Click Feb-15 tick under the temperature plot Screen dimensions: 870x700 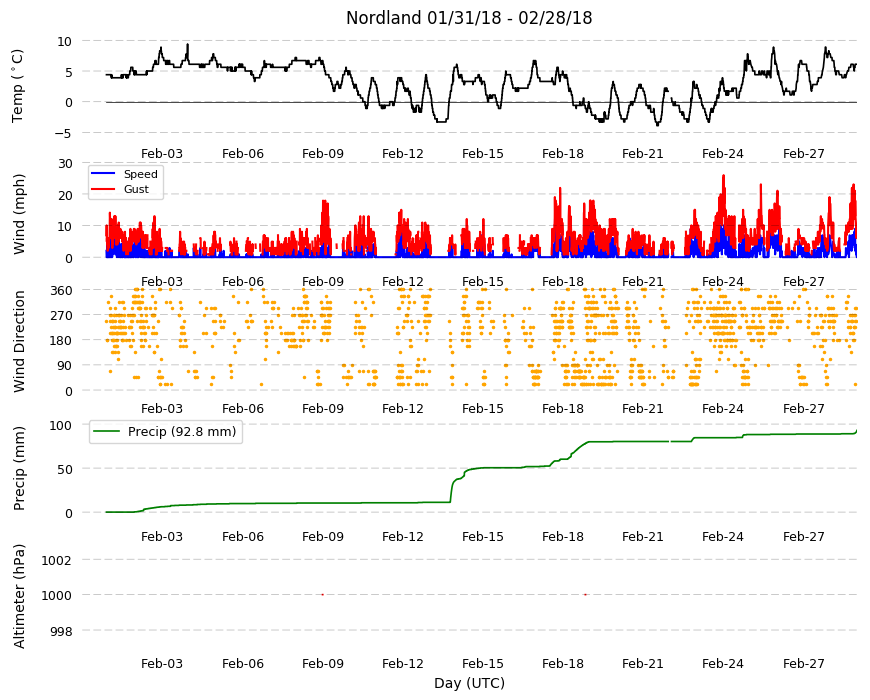click(x=483, y=154)
